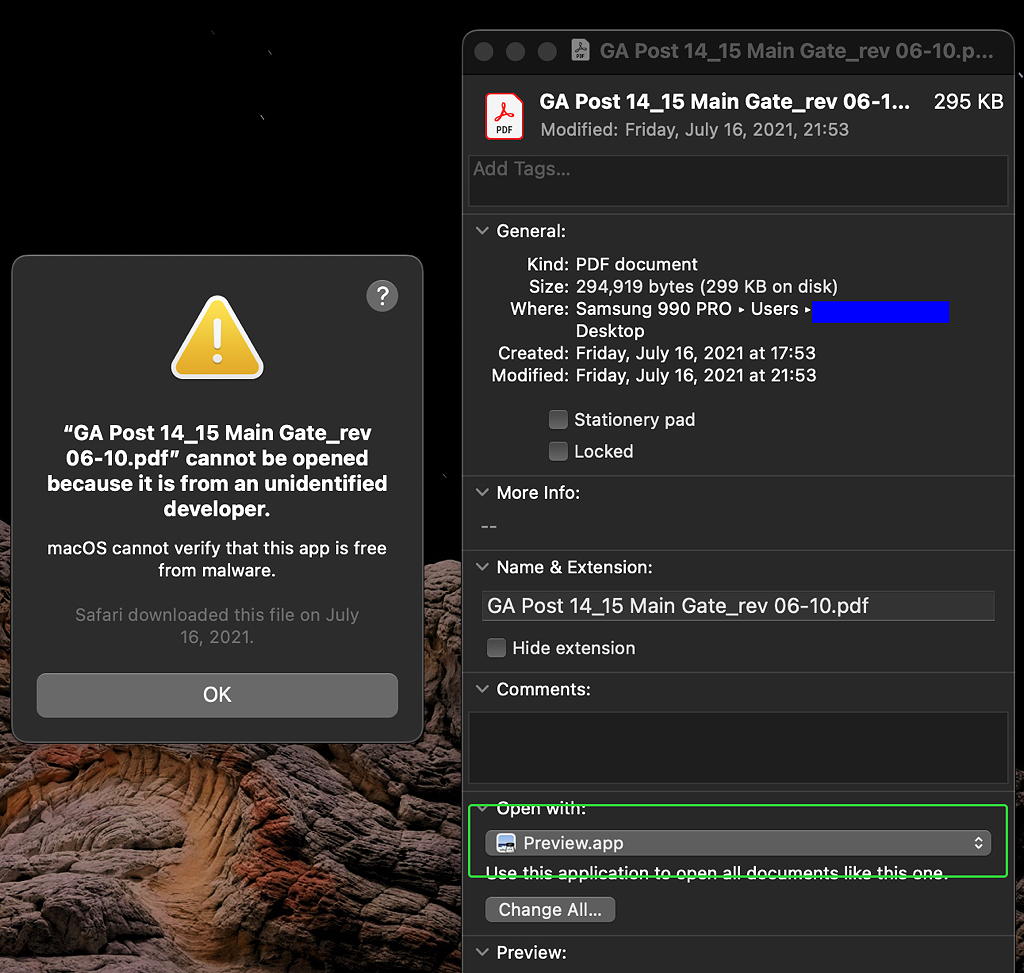Open help via the question mark button
The image size is (1024, 973).
tap(382, 296)
